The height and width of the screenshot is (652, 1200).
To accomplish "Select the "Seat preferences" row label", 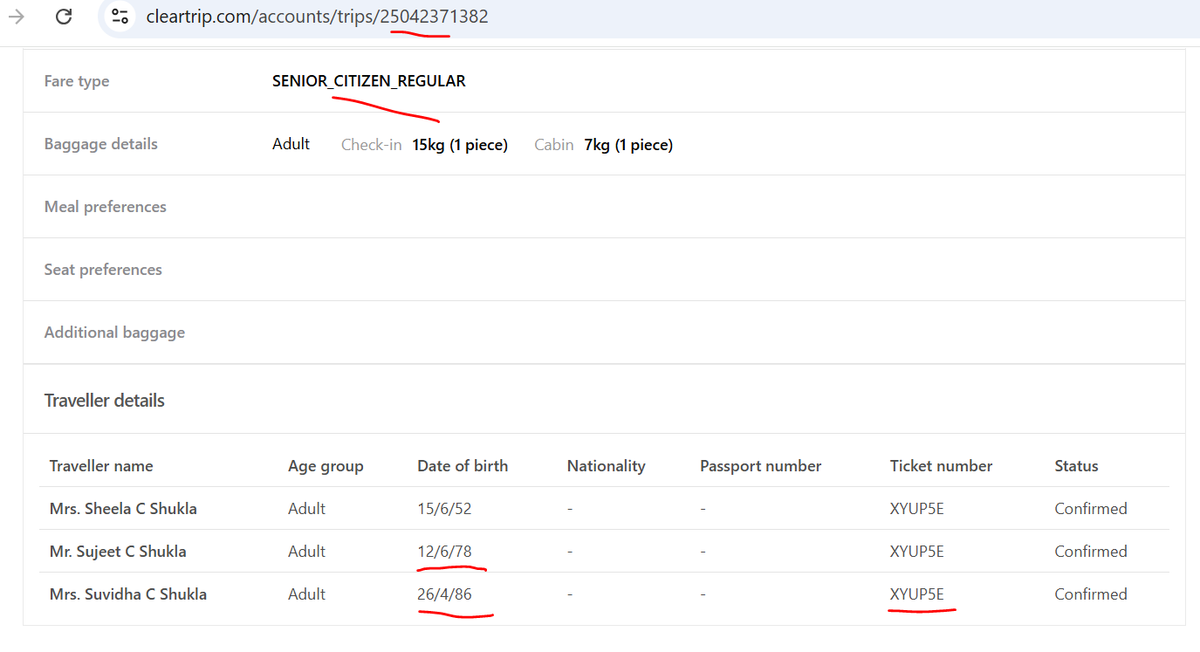I will coord(103,270).
